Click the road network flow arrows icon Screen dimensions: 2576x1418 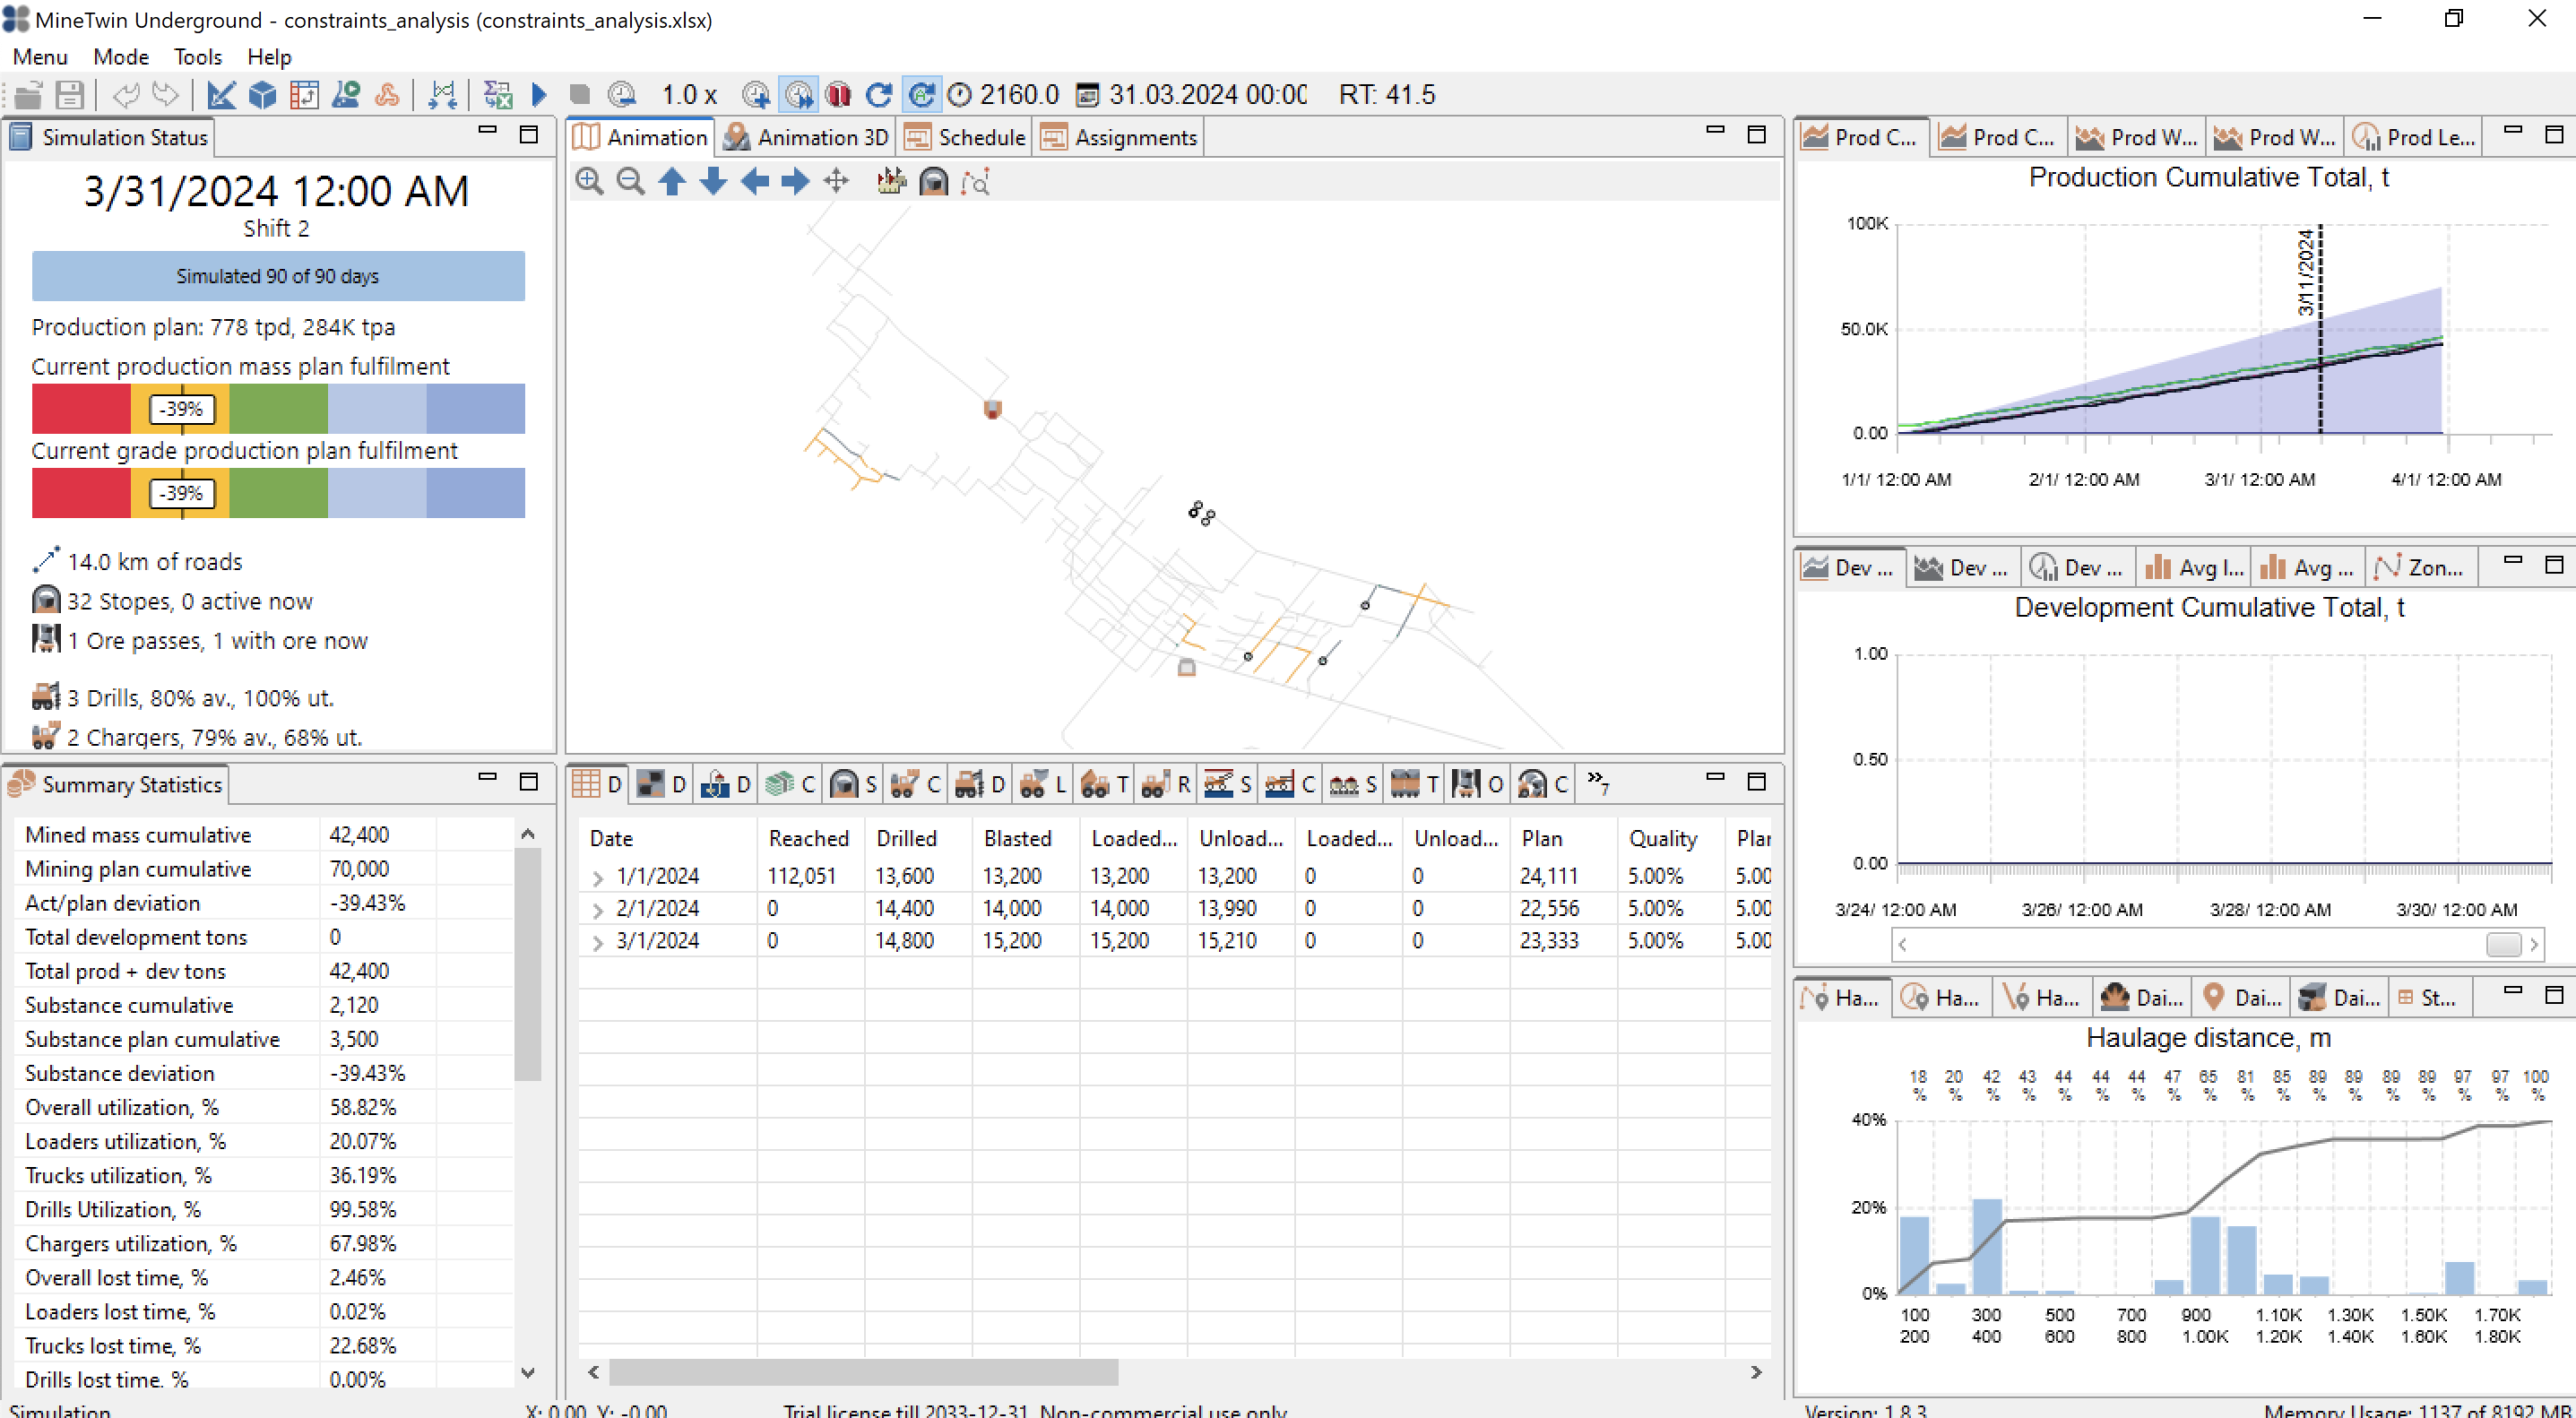(x=442, y=95)
